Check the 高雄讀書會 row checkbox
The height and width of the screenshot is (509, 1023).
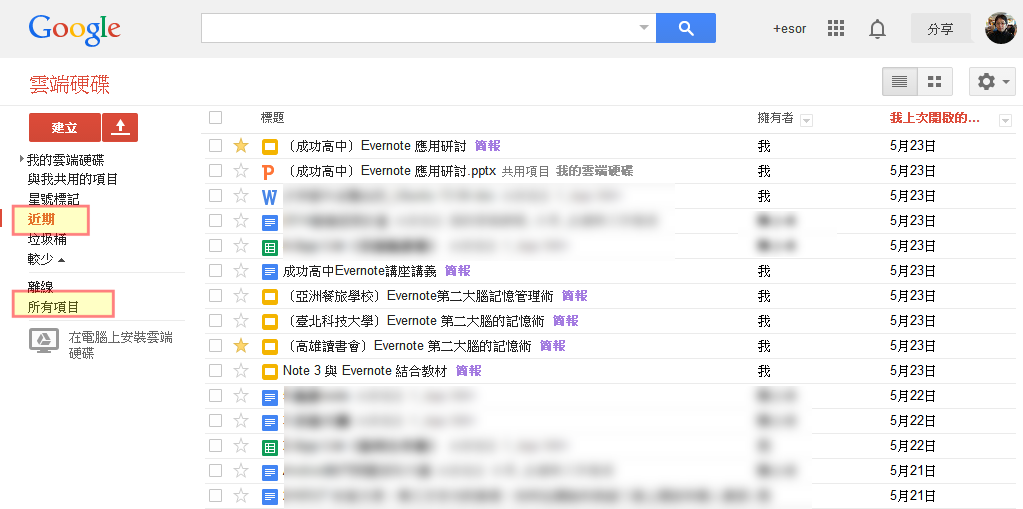pos(215,345)
